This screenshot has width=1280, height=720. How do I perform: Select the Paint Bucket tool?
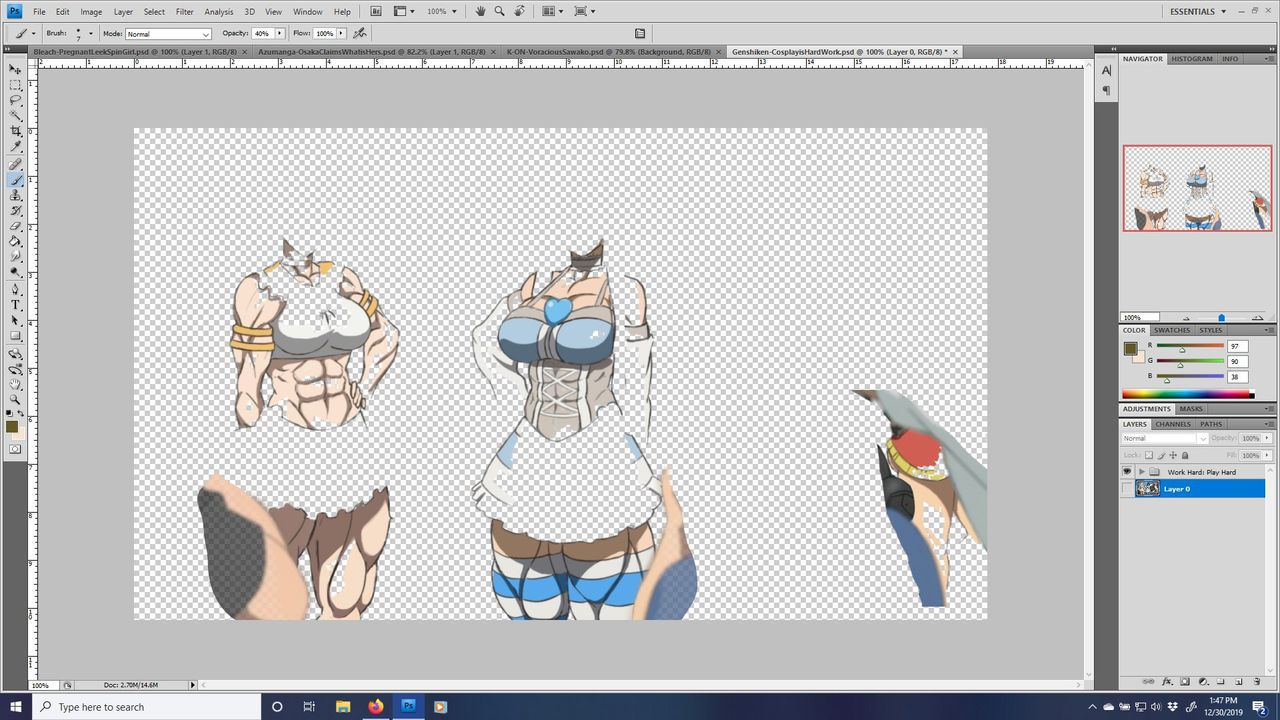15,242
